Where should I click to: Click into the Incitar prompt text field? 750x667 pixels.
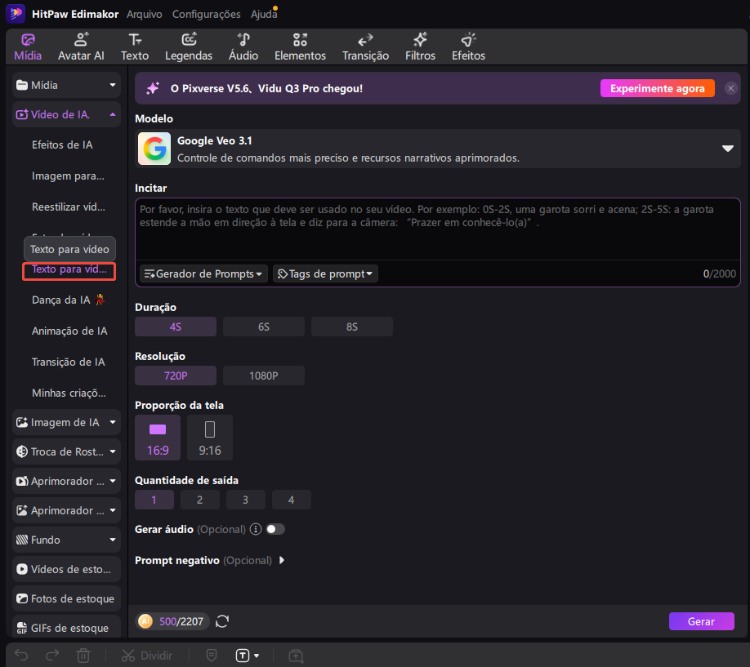(437, 230)
